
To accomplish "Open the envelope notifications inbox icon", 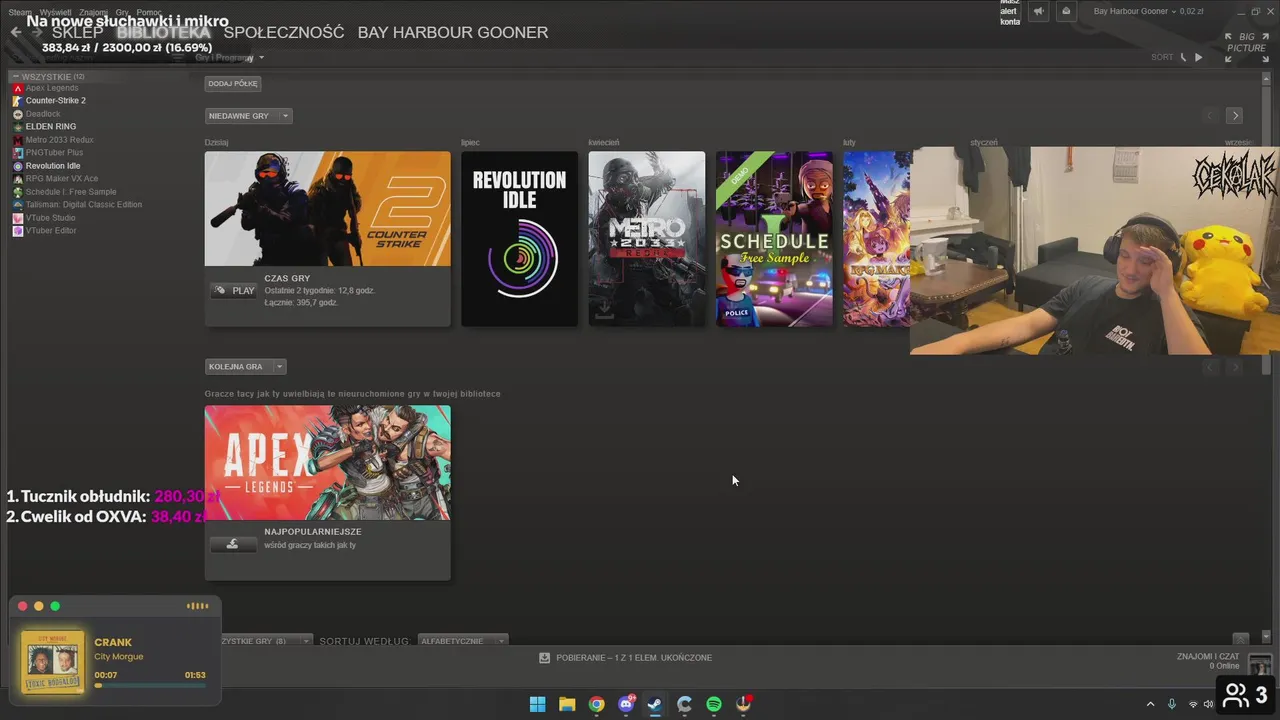I will 1066,11.
